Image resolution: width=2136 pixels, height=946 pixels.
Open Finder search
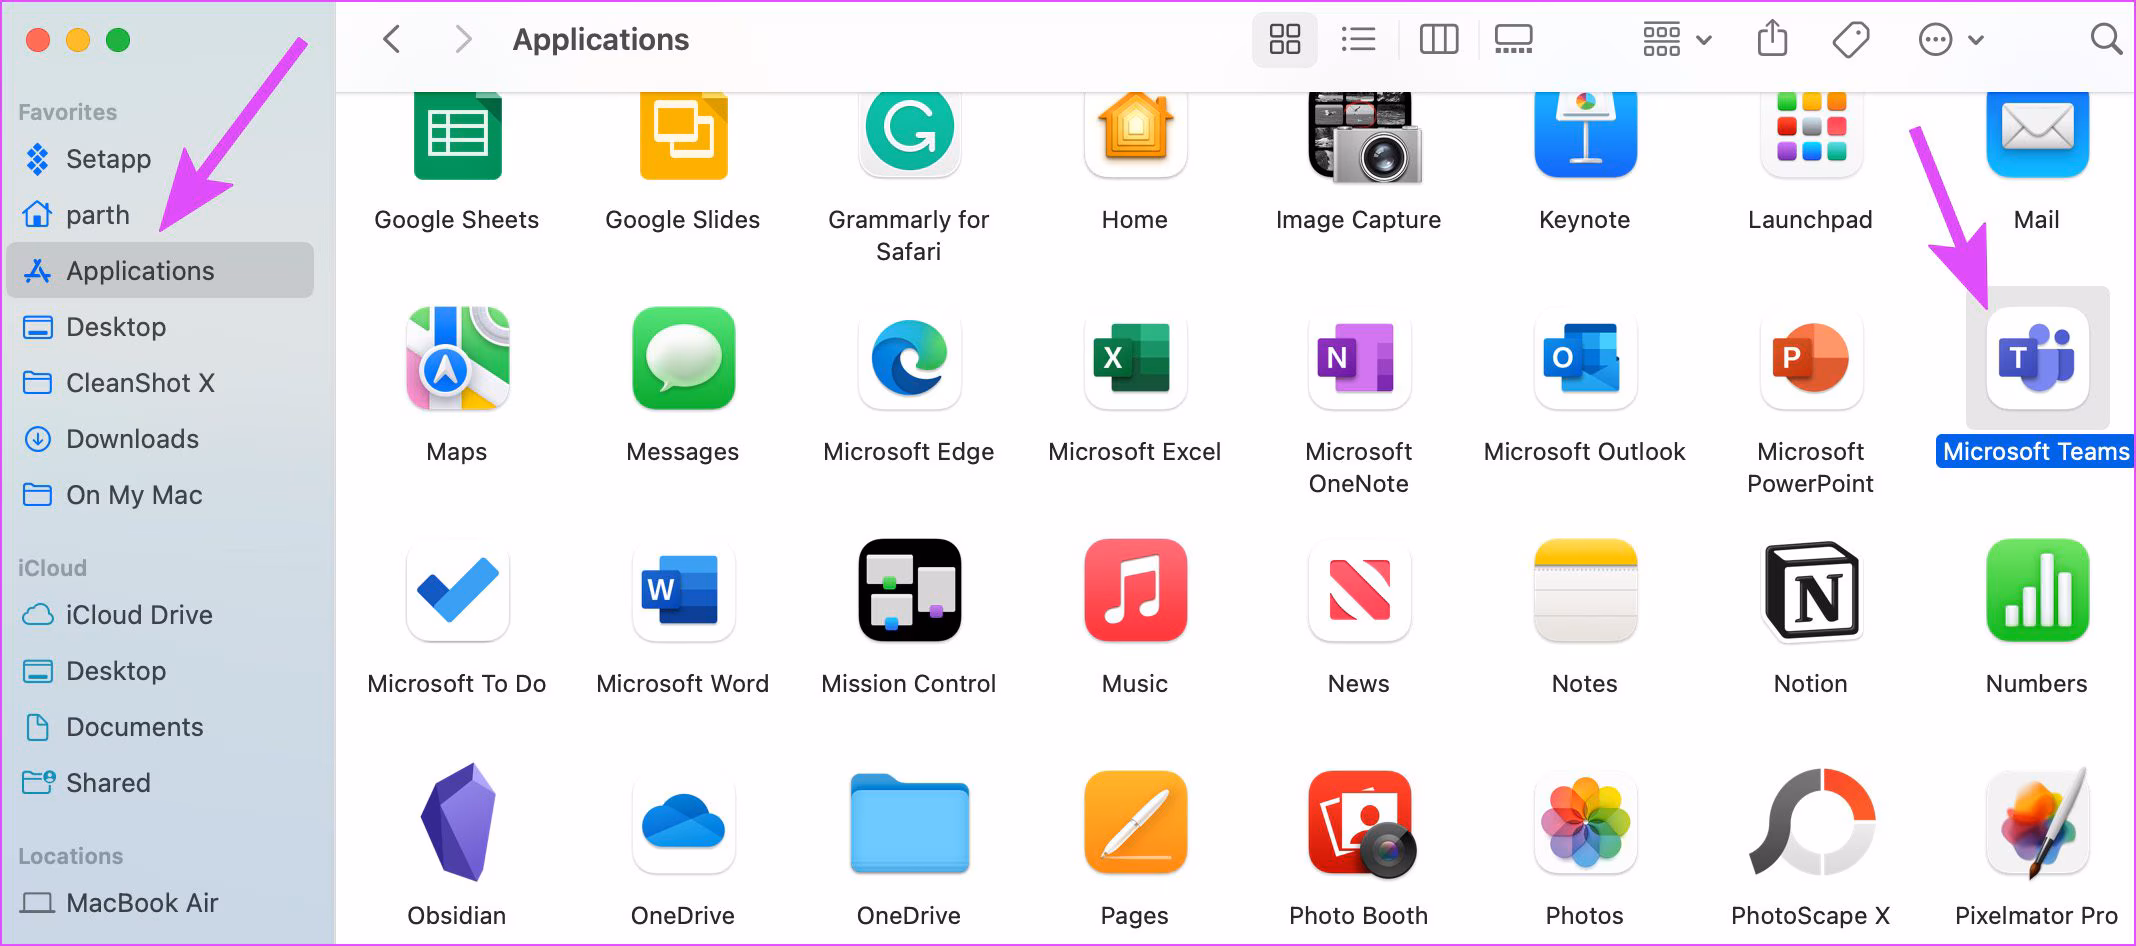pyautogui.click(x=2106, y=40)
